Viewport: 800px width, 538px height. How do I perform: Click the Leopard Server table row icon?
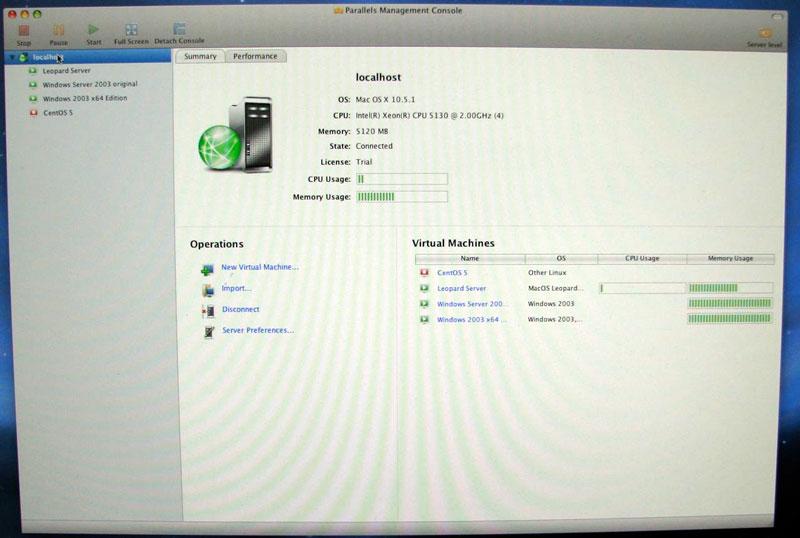tap(424, 288)
